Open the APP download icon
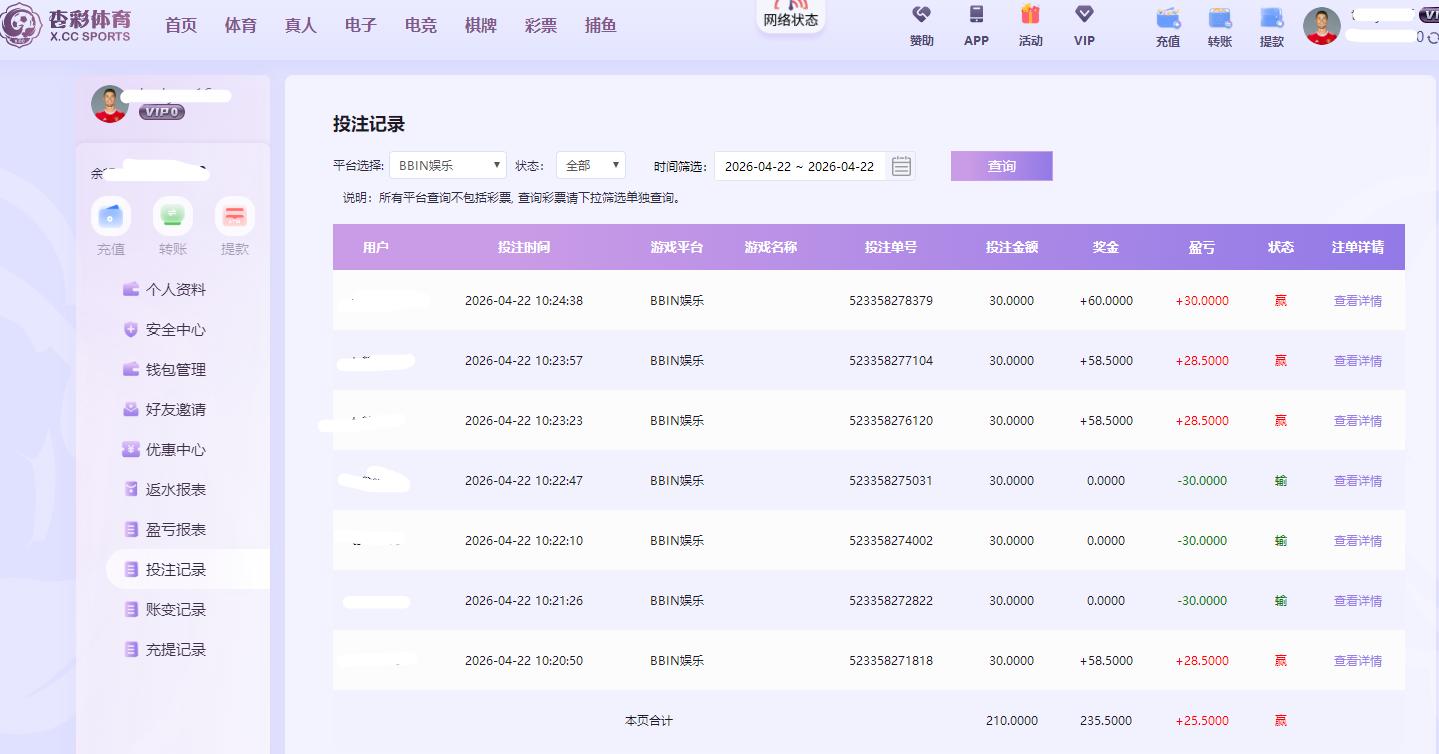The width and height of the screenshot is (1439, 754). tap(976, 16)
